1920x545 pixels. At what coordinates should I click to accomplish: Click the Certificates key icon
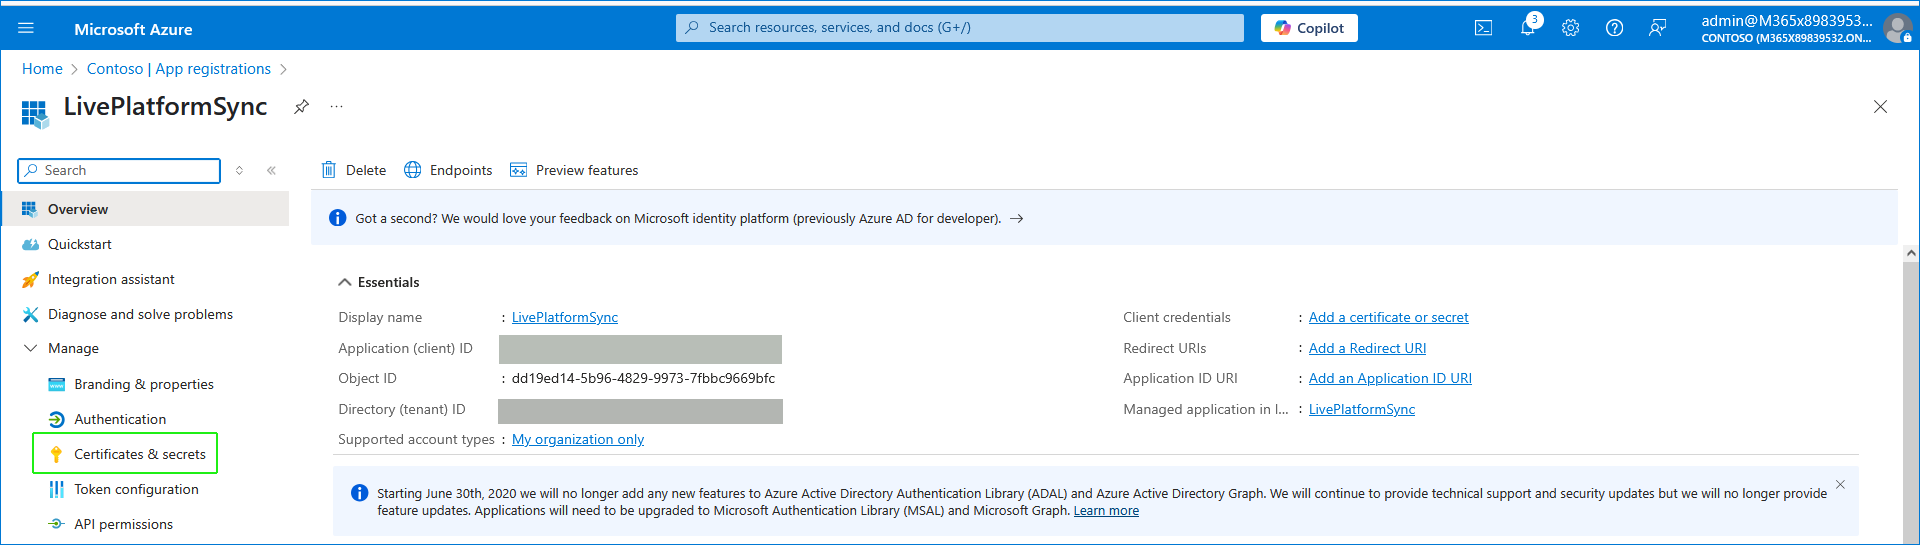coord(57,454)
